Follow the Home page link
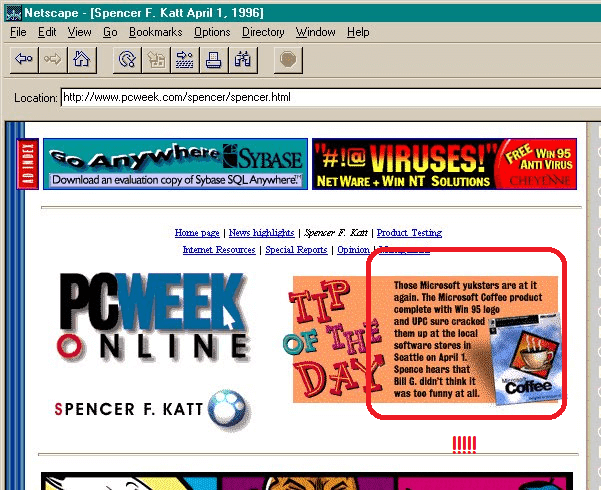 click(x=197, y=233)
